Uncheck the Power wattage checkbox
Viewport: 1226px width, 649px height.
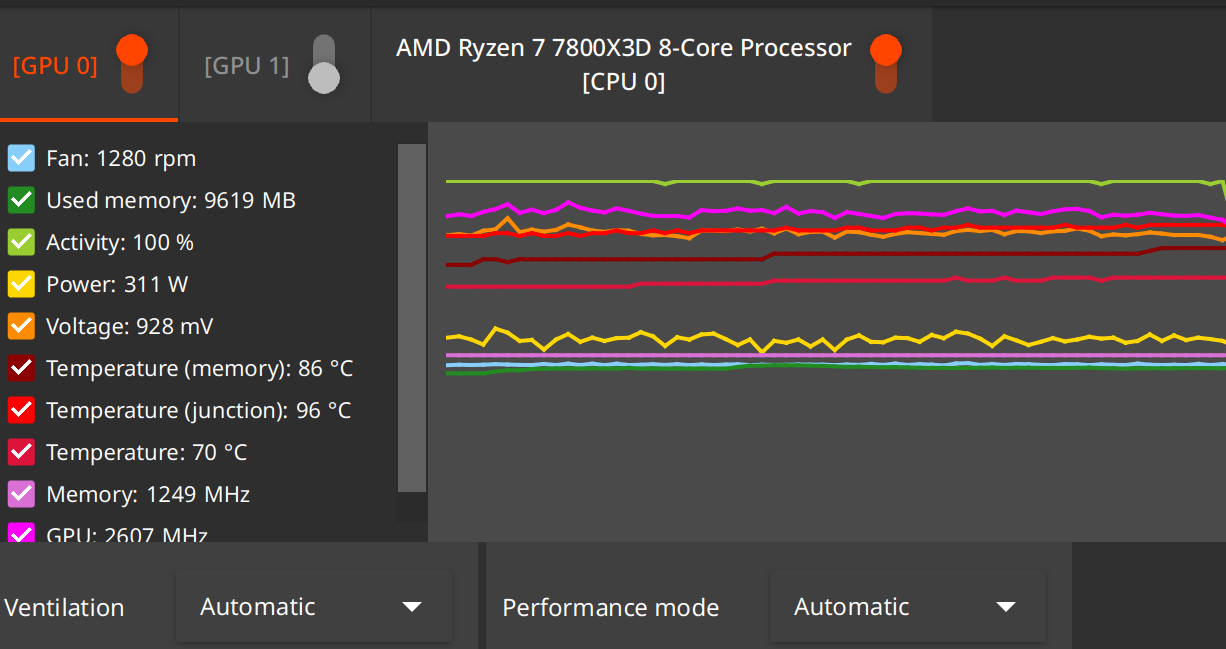[22, 284]
